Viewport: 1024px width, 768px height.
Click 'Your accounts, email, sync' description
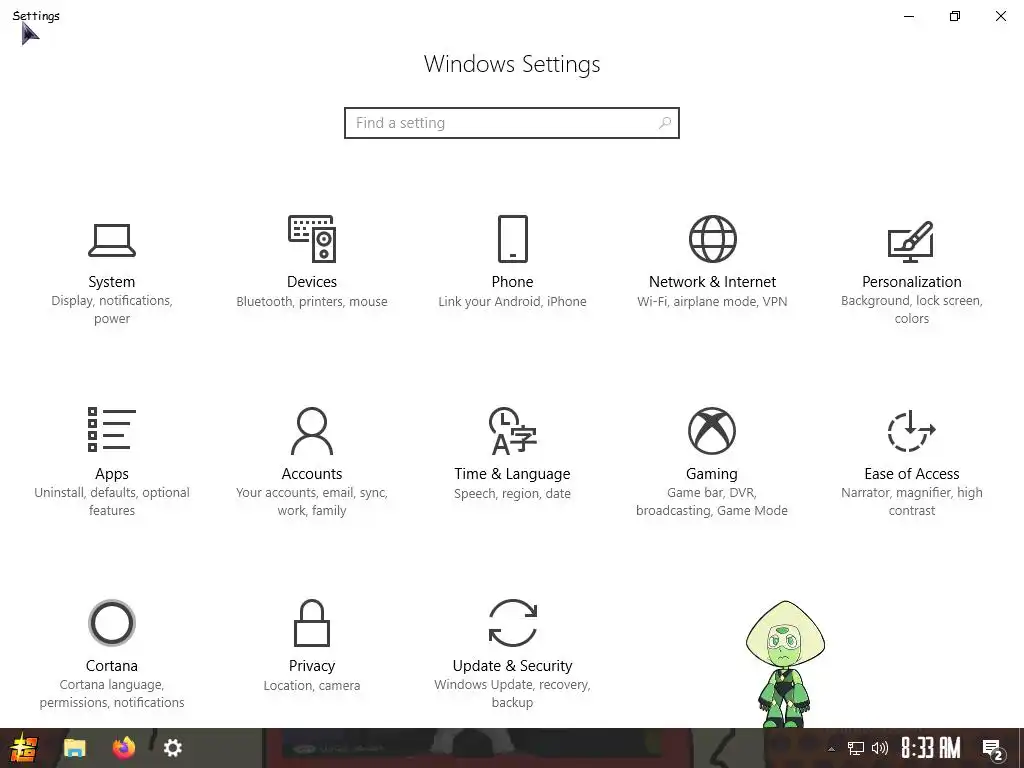coord(312,502)
